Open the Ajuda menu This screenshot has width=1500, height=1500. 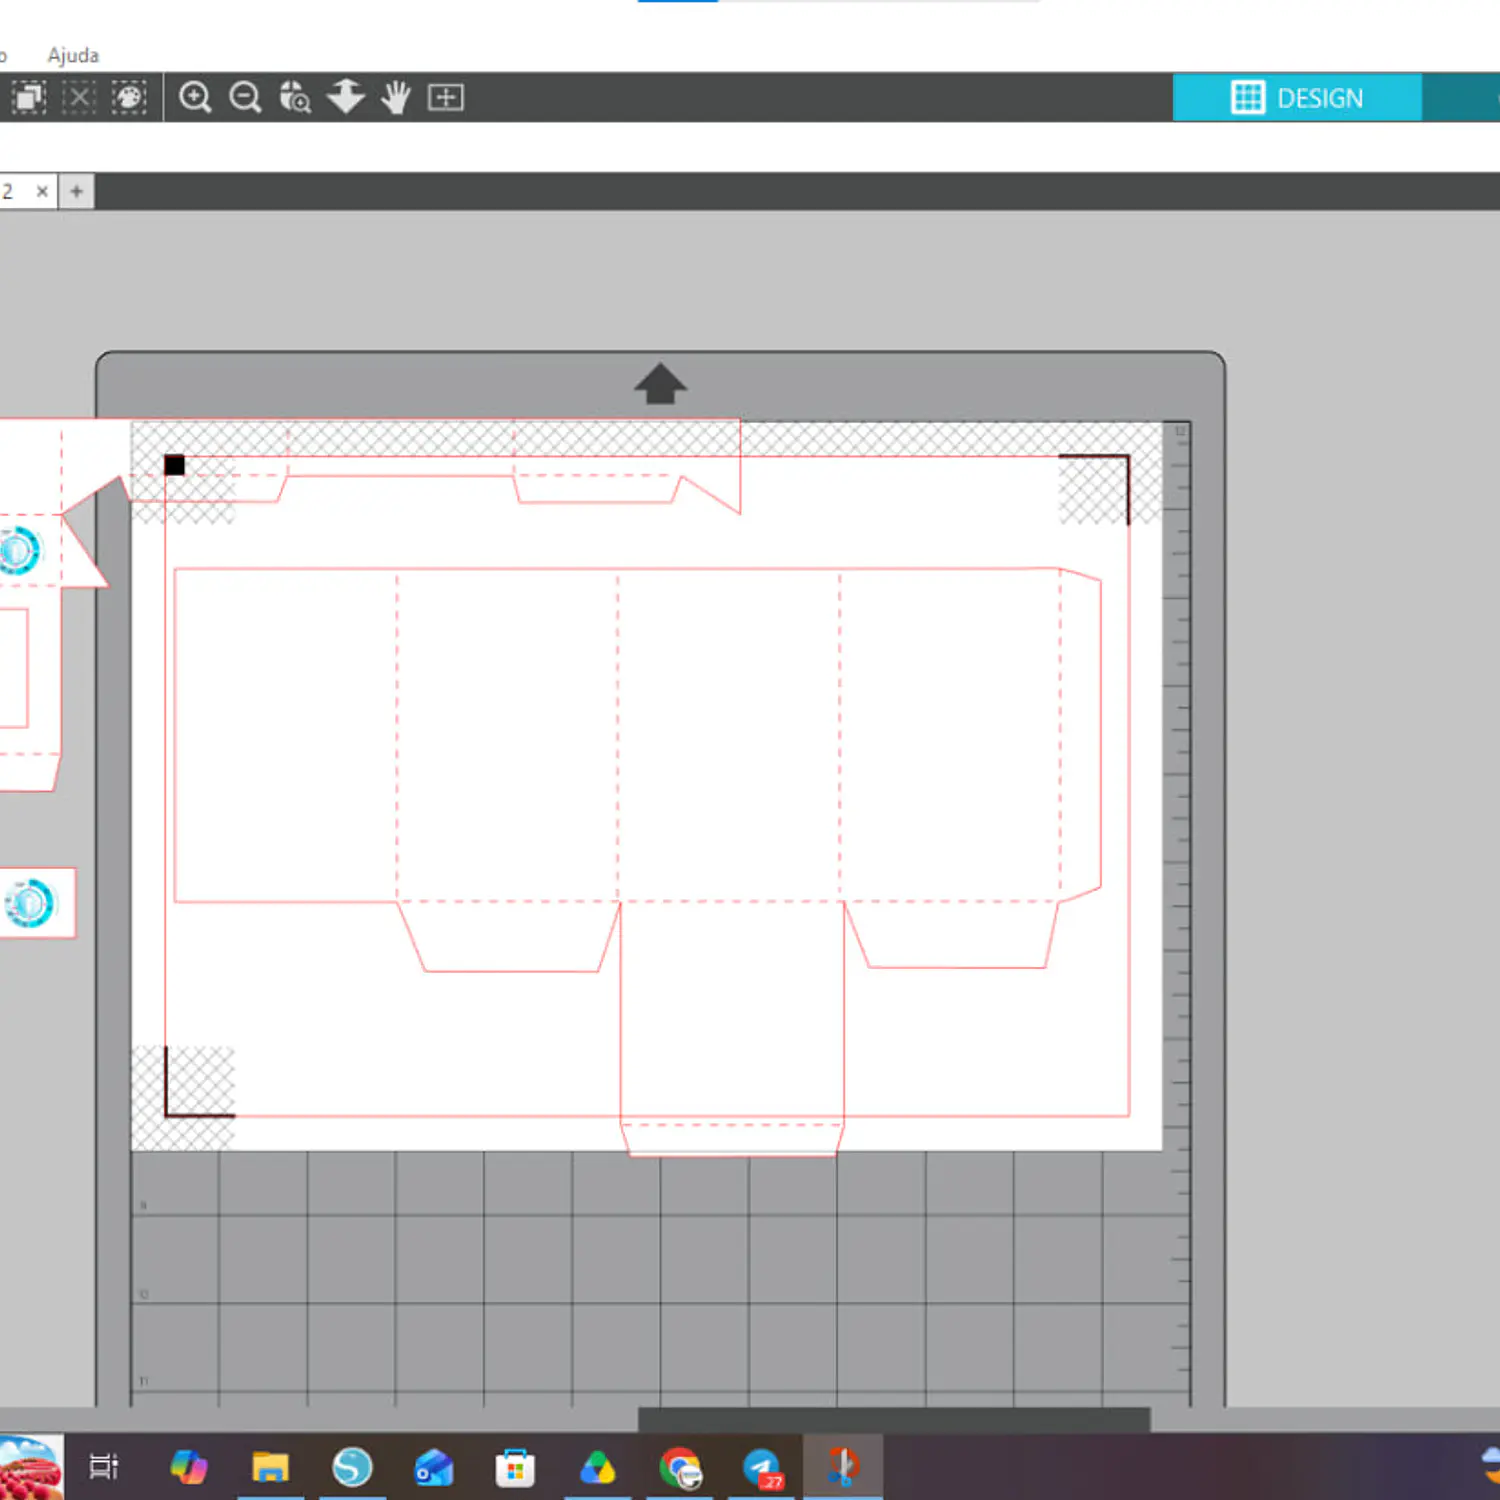pyautogui.click(x=73, y=55)
